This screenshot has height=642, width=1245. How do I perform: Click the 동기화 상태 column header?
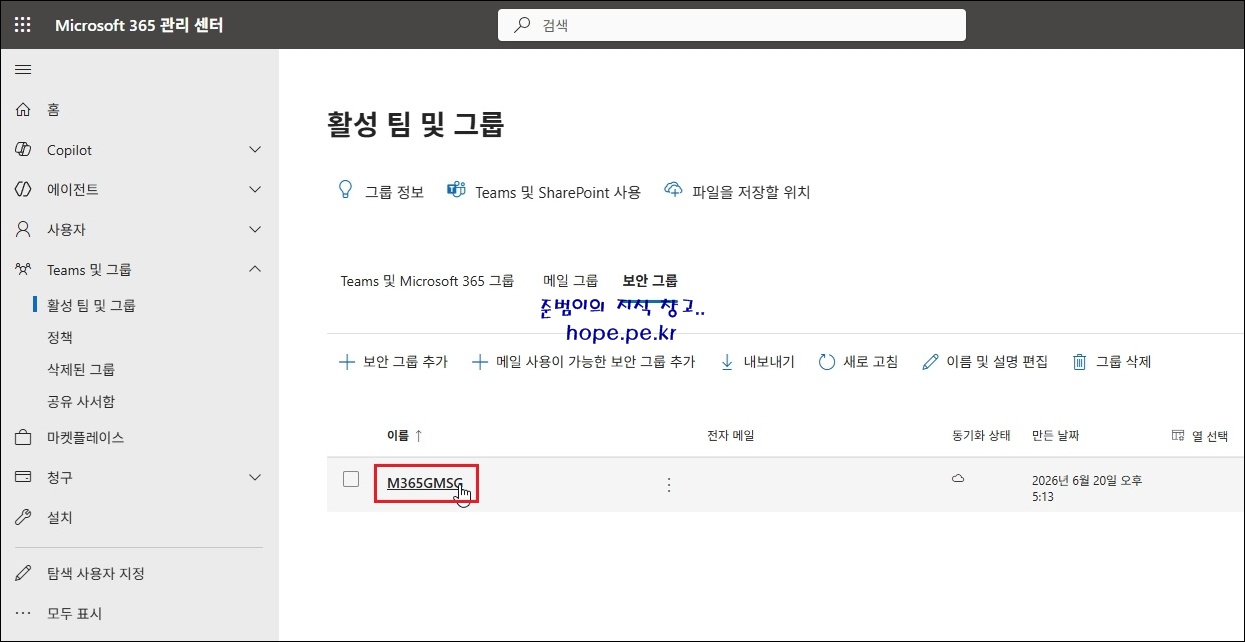pyautogui.click(x=982, y=435)
